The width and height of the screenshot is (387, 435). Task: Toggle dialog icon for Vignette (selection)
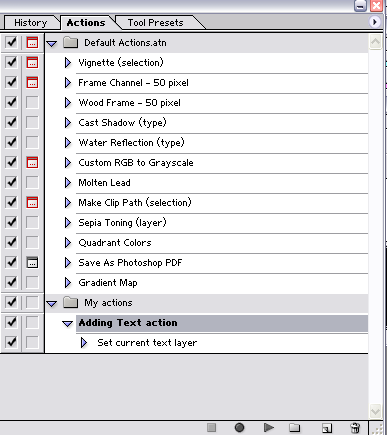[x=32, y=62]
